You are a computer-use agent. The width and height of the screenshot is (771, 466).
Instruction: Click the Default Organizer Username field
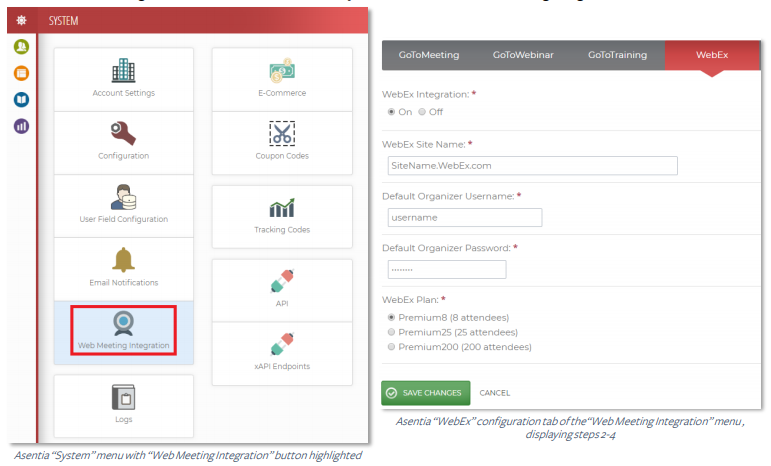(x=465, y=217)
